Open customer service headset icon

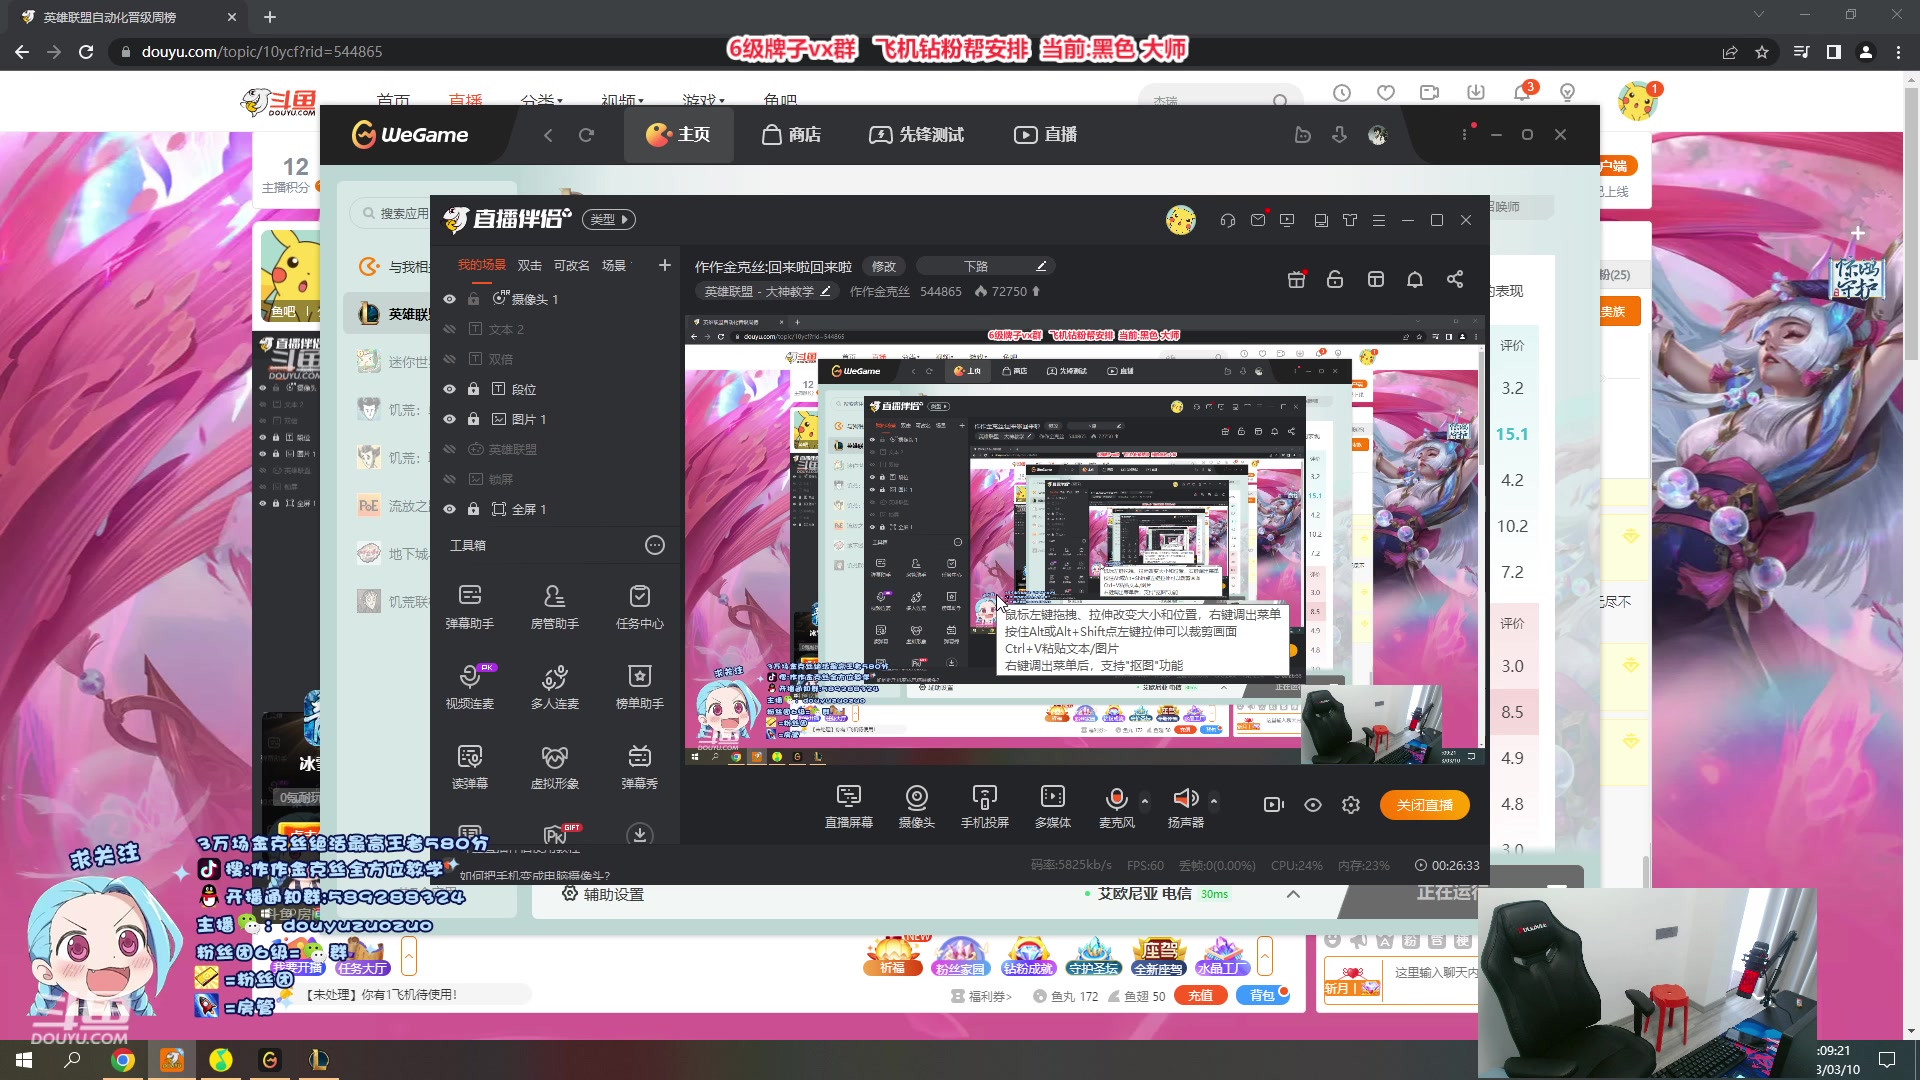1228,220
